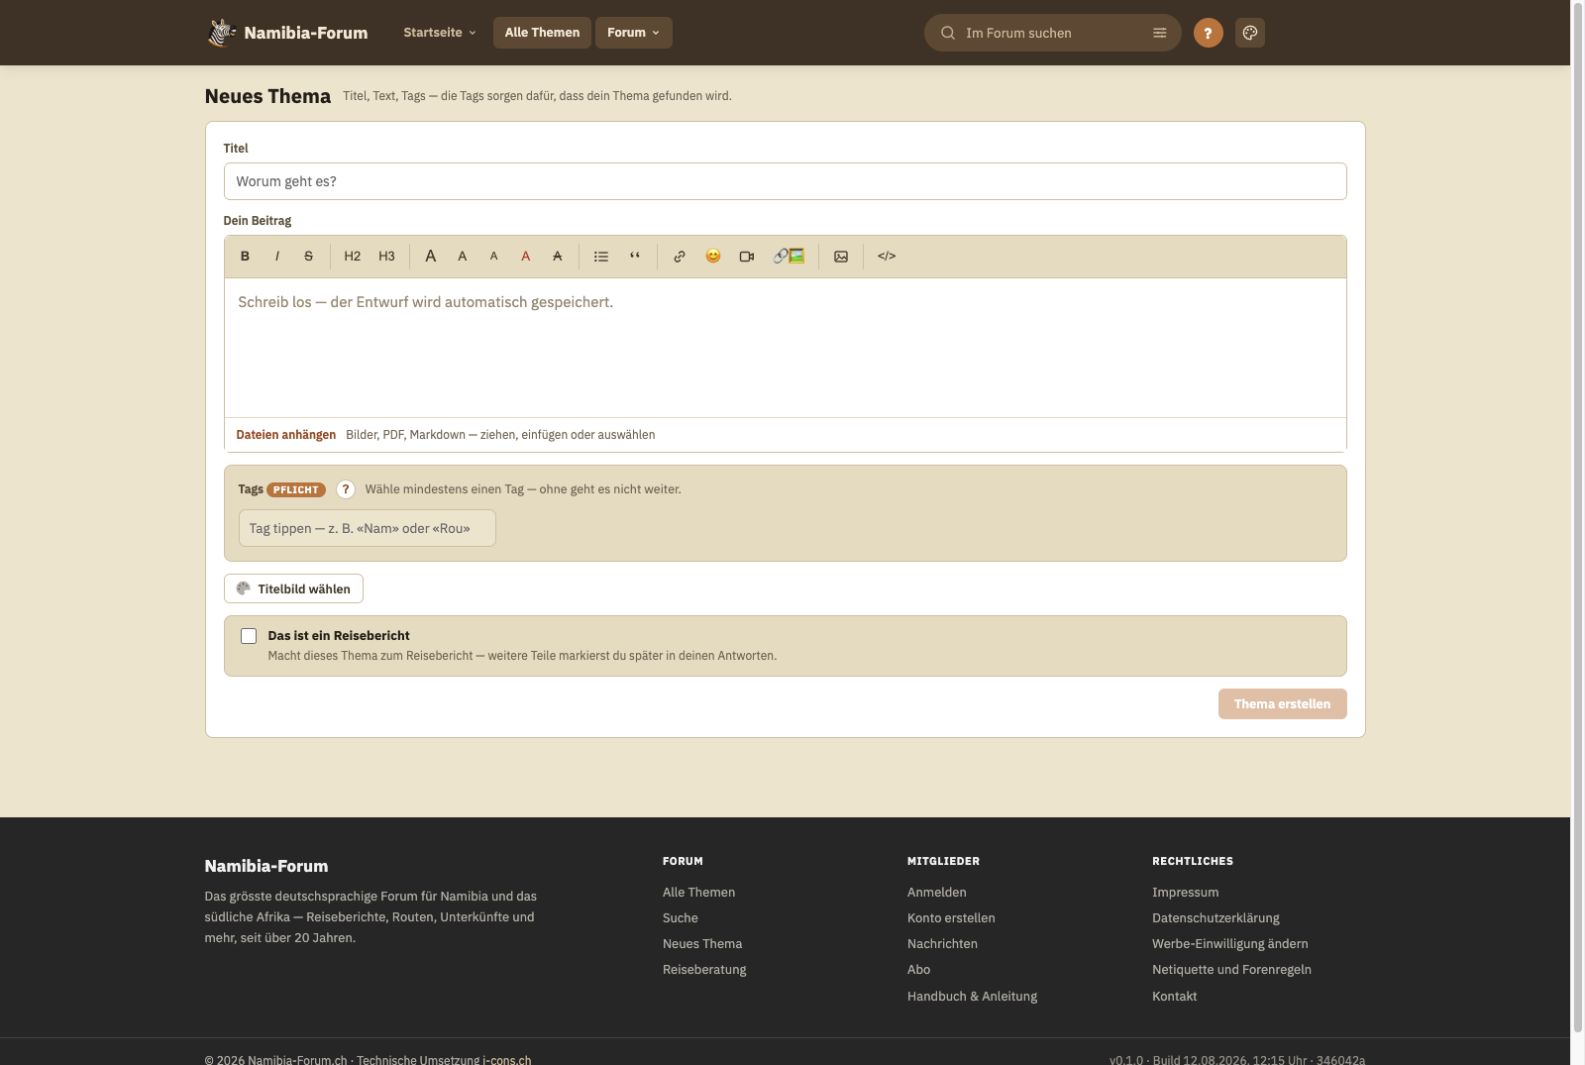
Task: Insert an image into the post
Action: pos(841,256)
